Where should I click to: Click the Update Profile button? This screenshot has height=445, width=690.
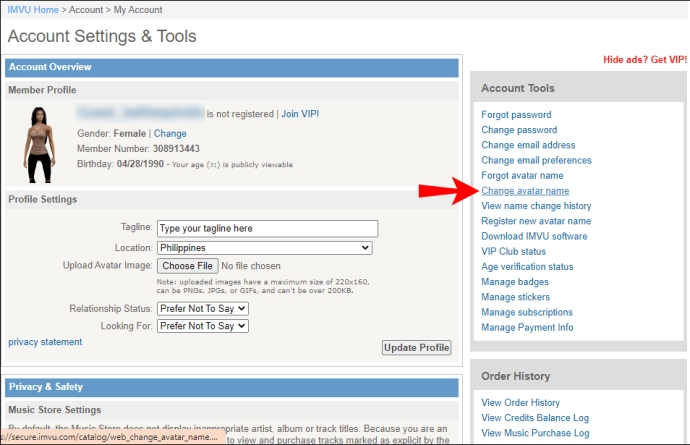pyautogui.click(x=416, y=348)
